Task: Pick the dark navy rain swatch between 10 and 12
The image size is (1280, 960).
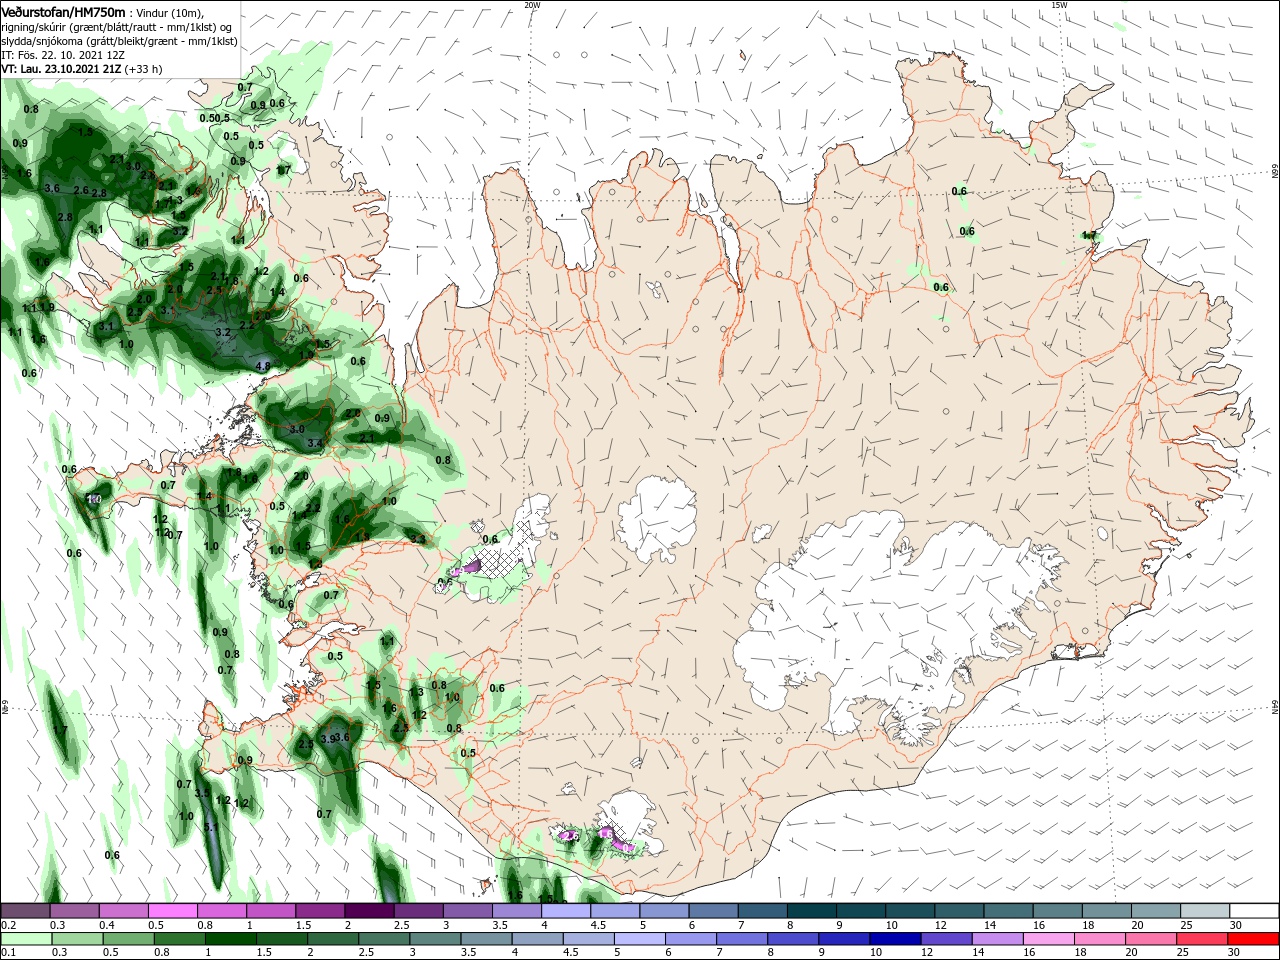Action: (x=895, y=939)
